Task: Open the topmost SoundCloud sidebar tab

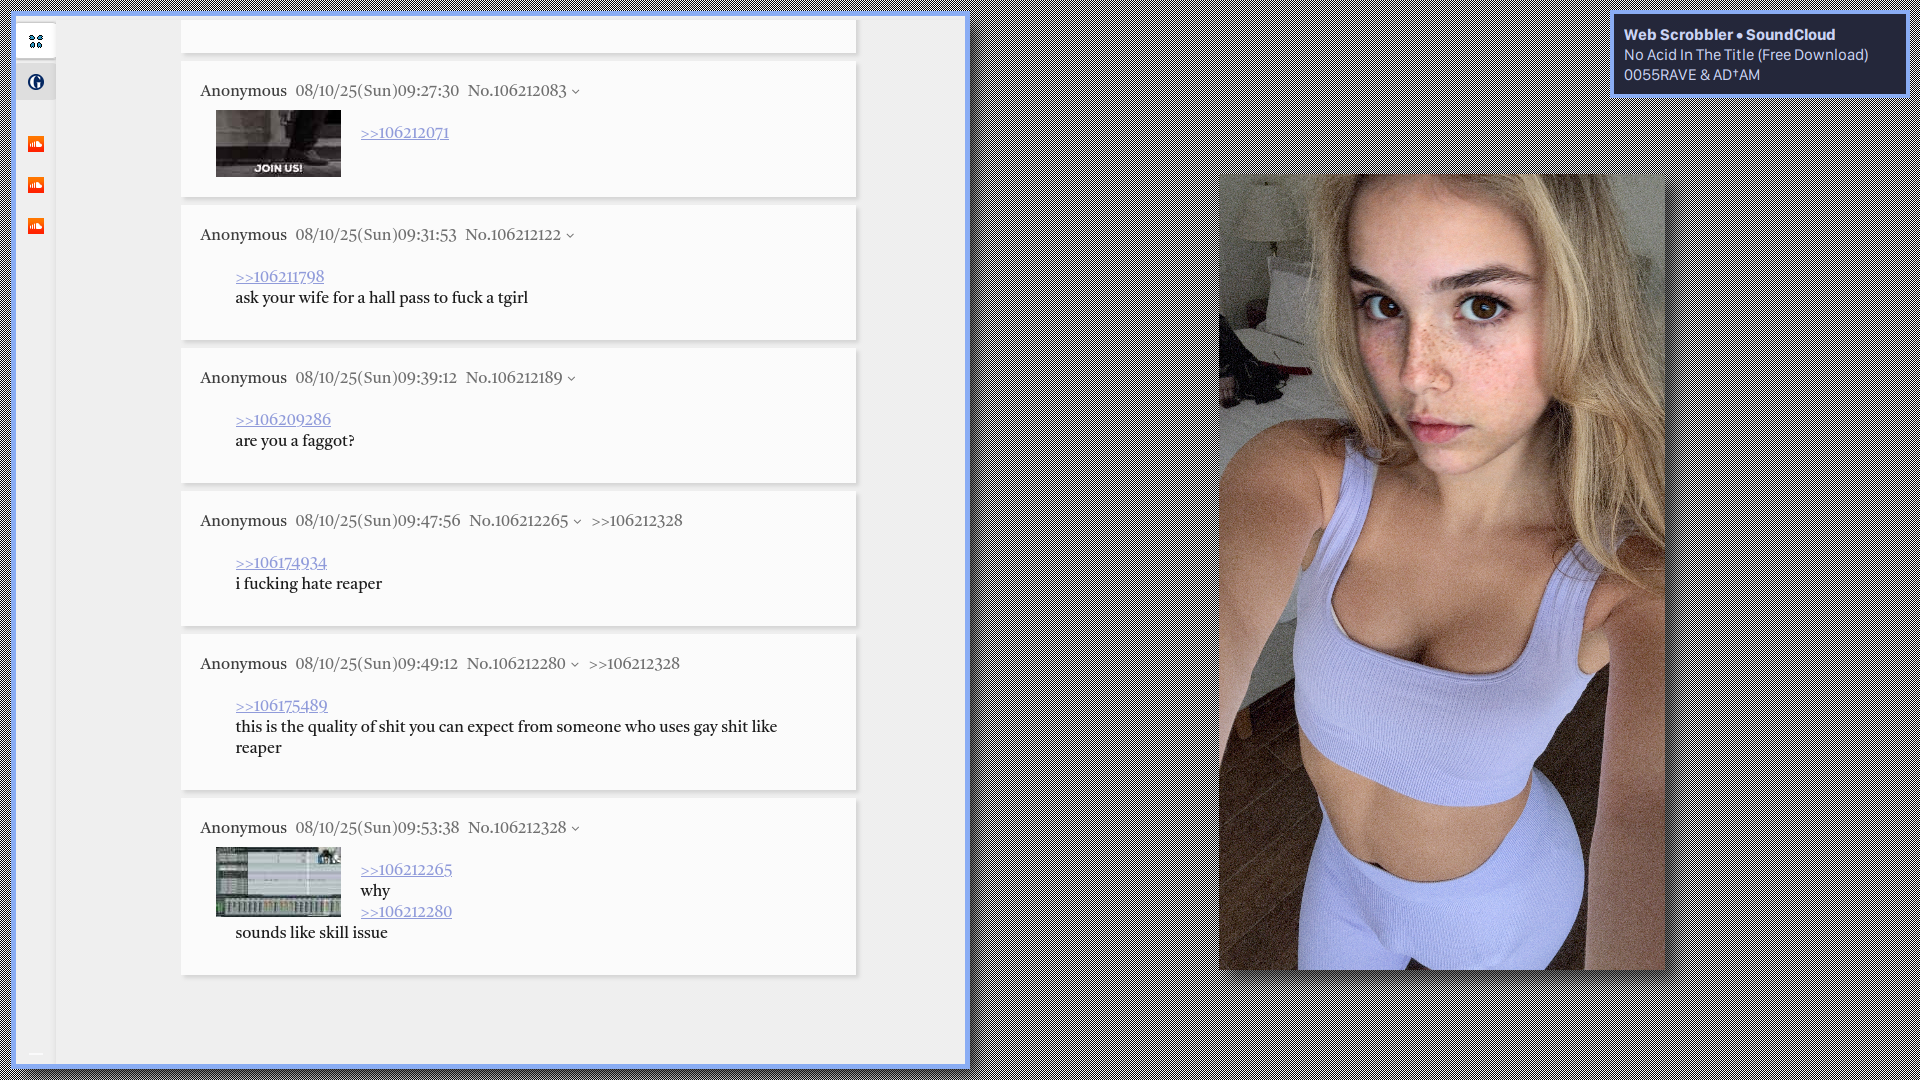Action: coord(36,144)
